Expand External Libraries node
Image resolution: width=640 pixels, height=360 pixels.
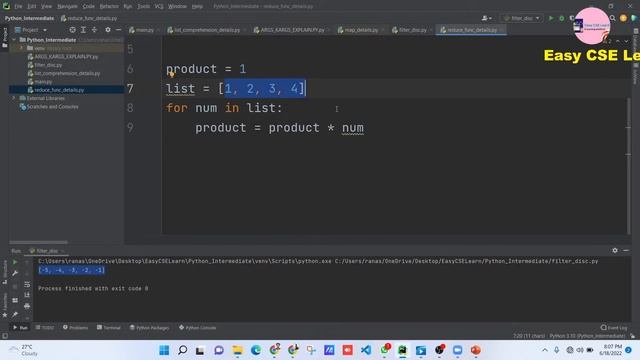coord(14,98)
